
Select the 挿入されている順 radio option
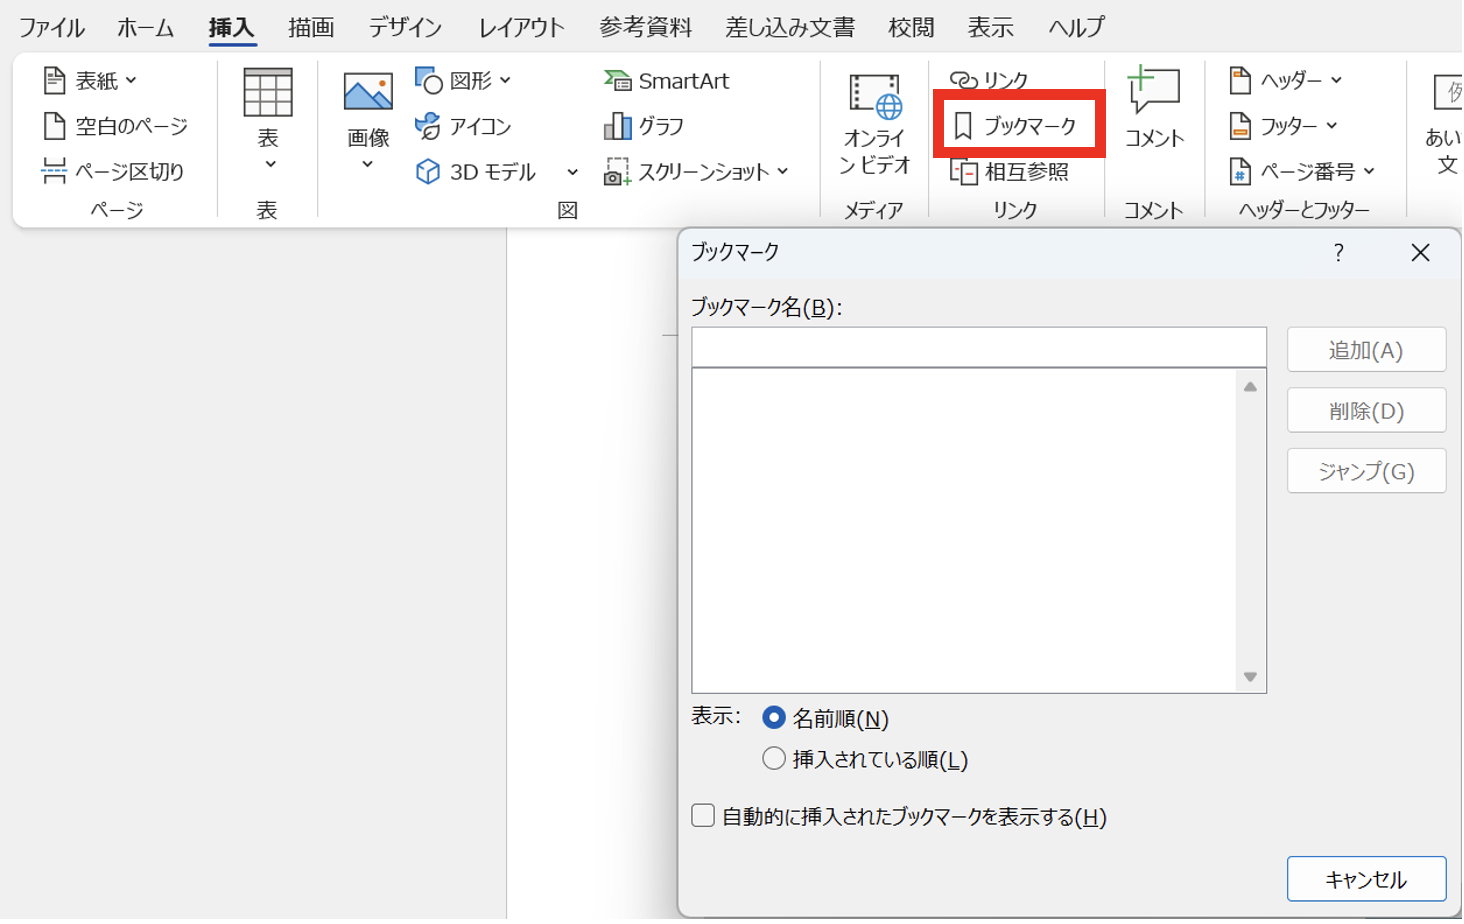click(x=774, y=759)
